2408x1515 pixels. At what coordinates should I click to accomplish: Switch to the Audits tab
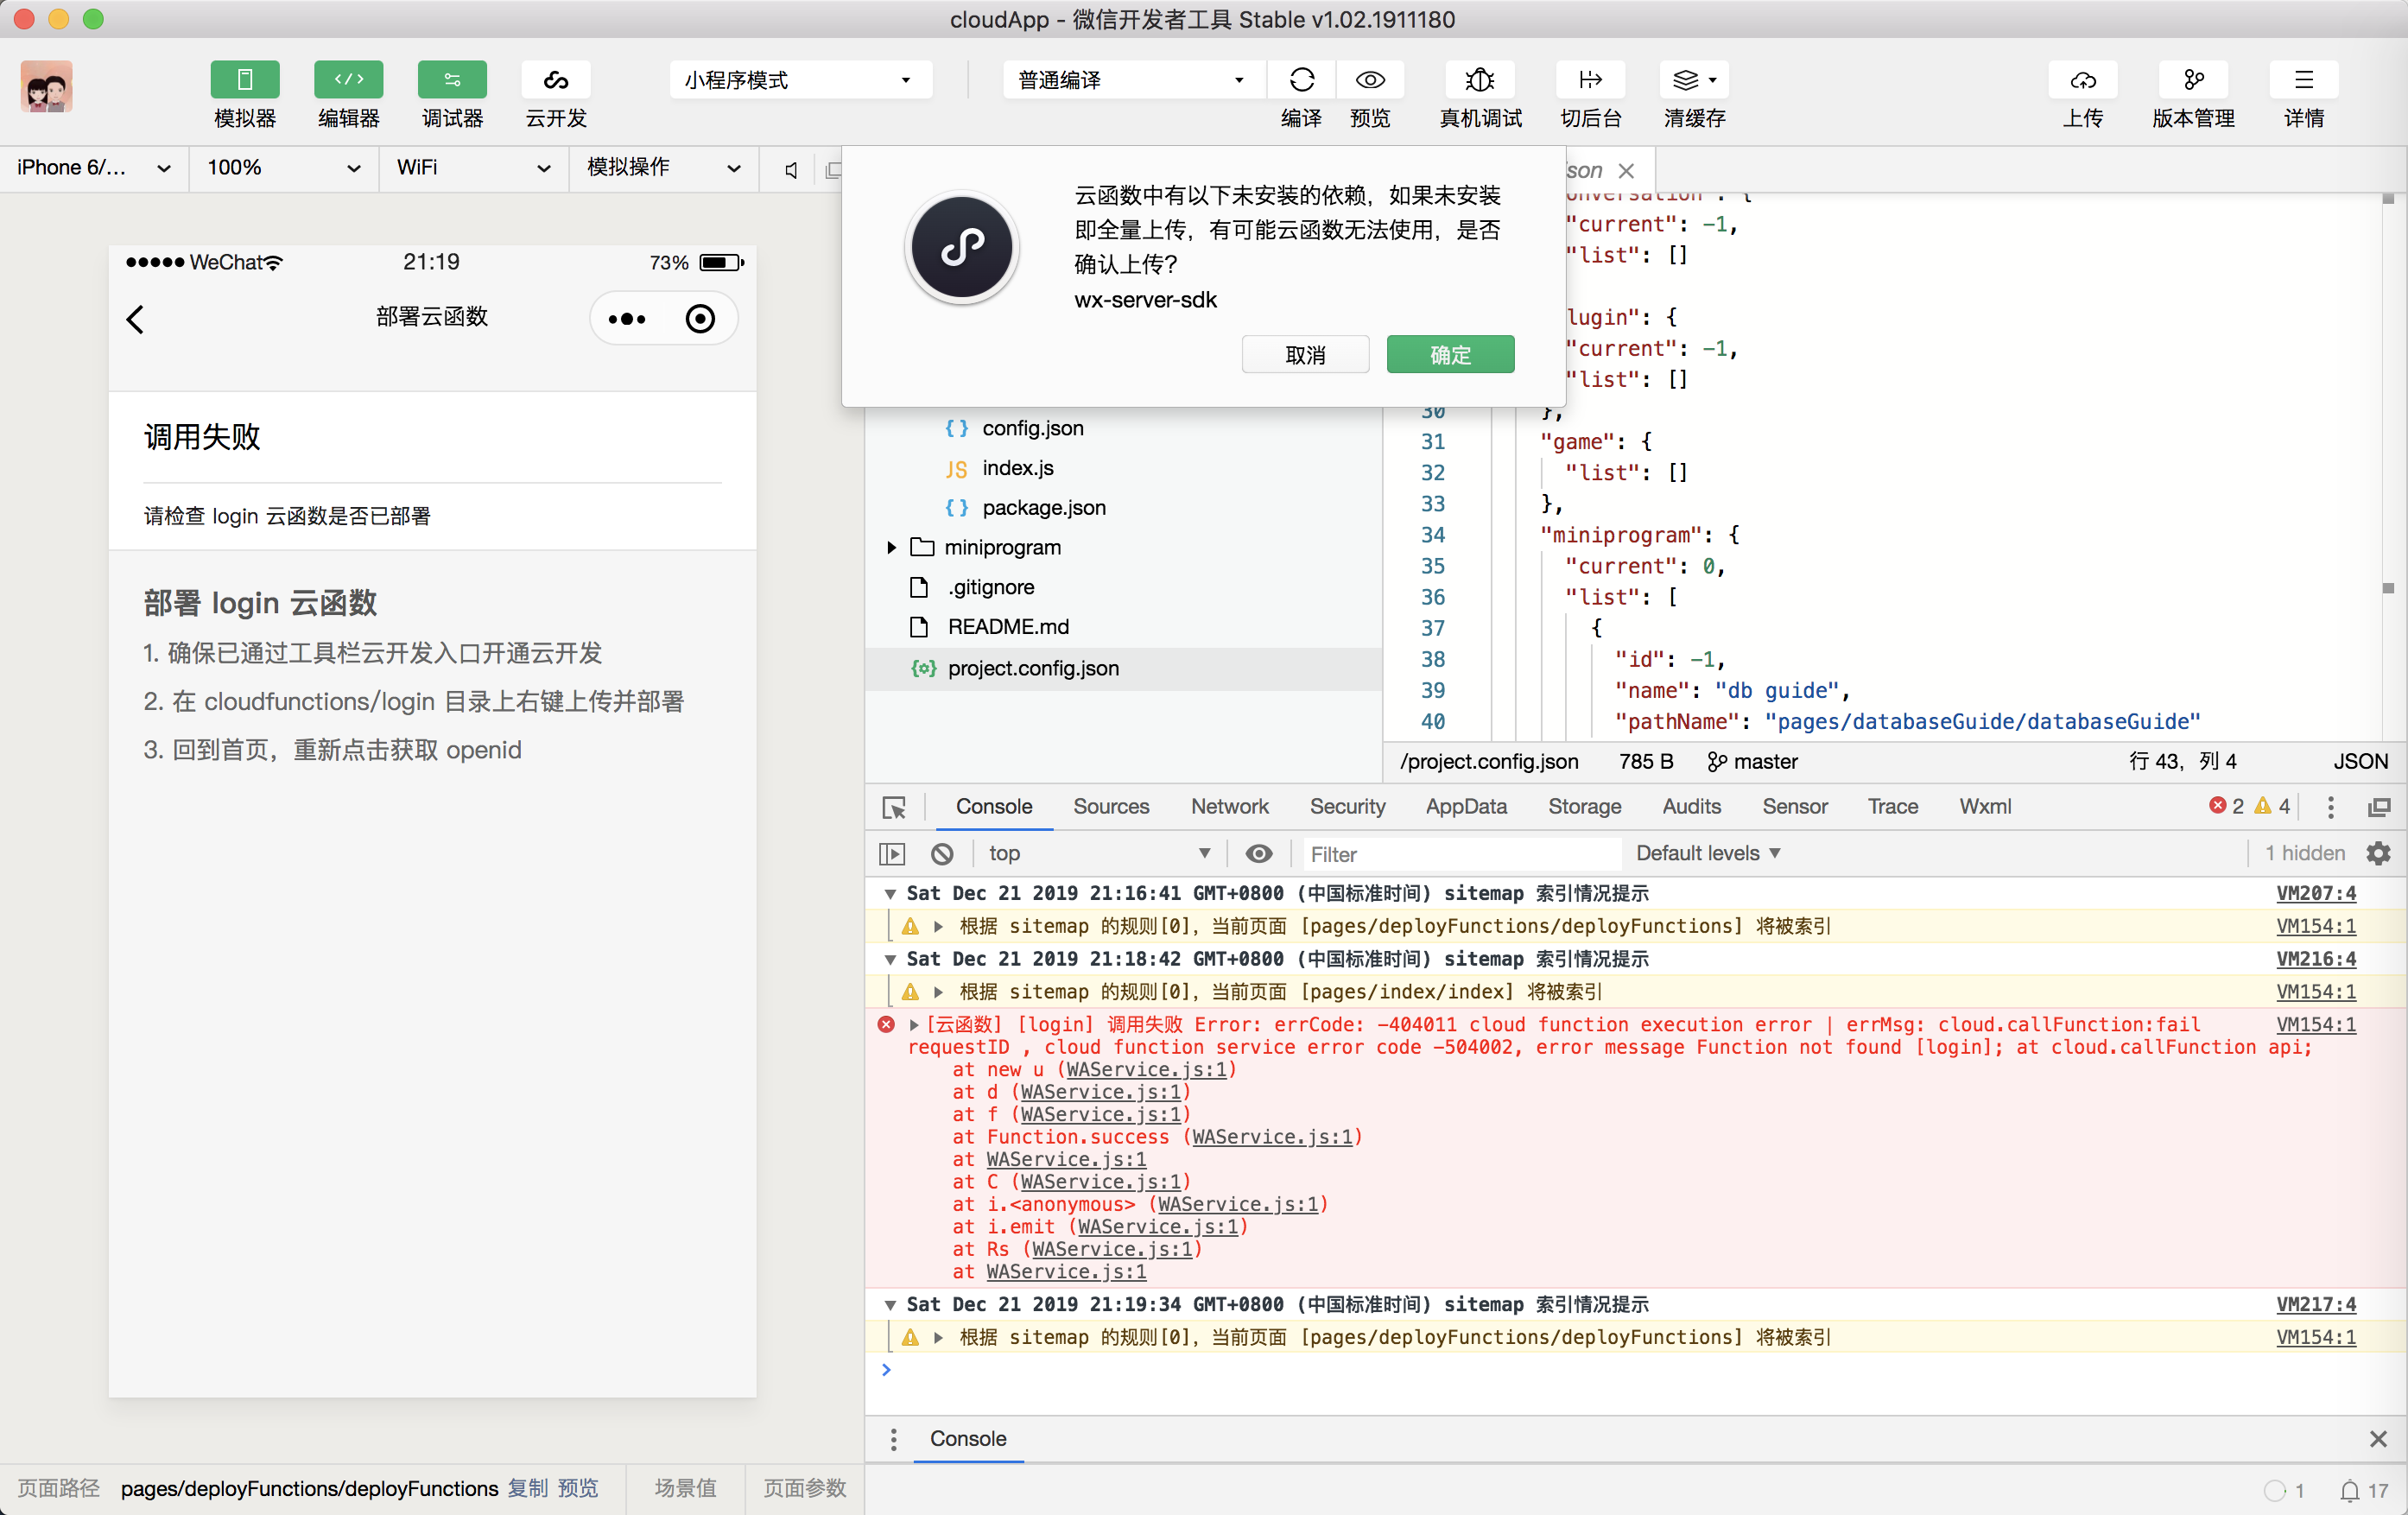point(1691,807)
